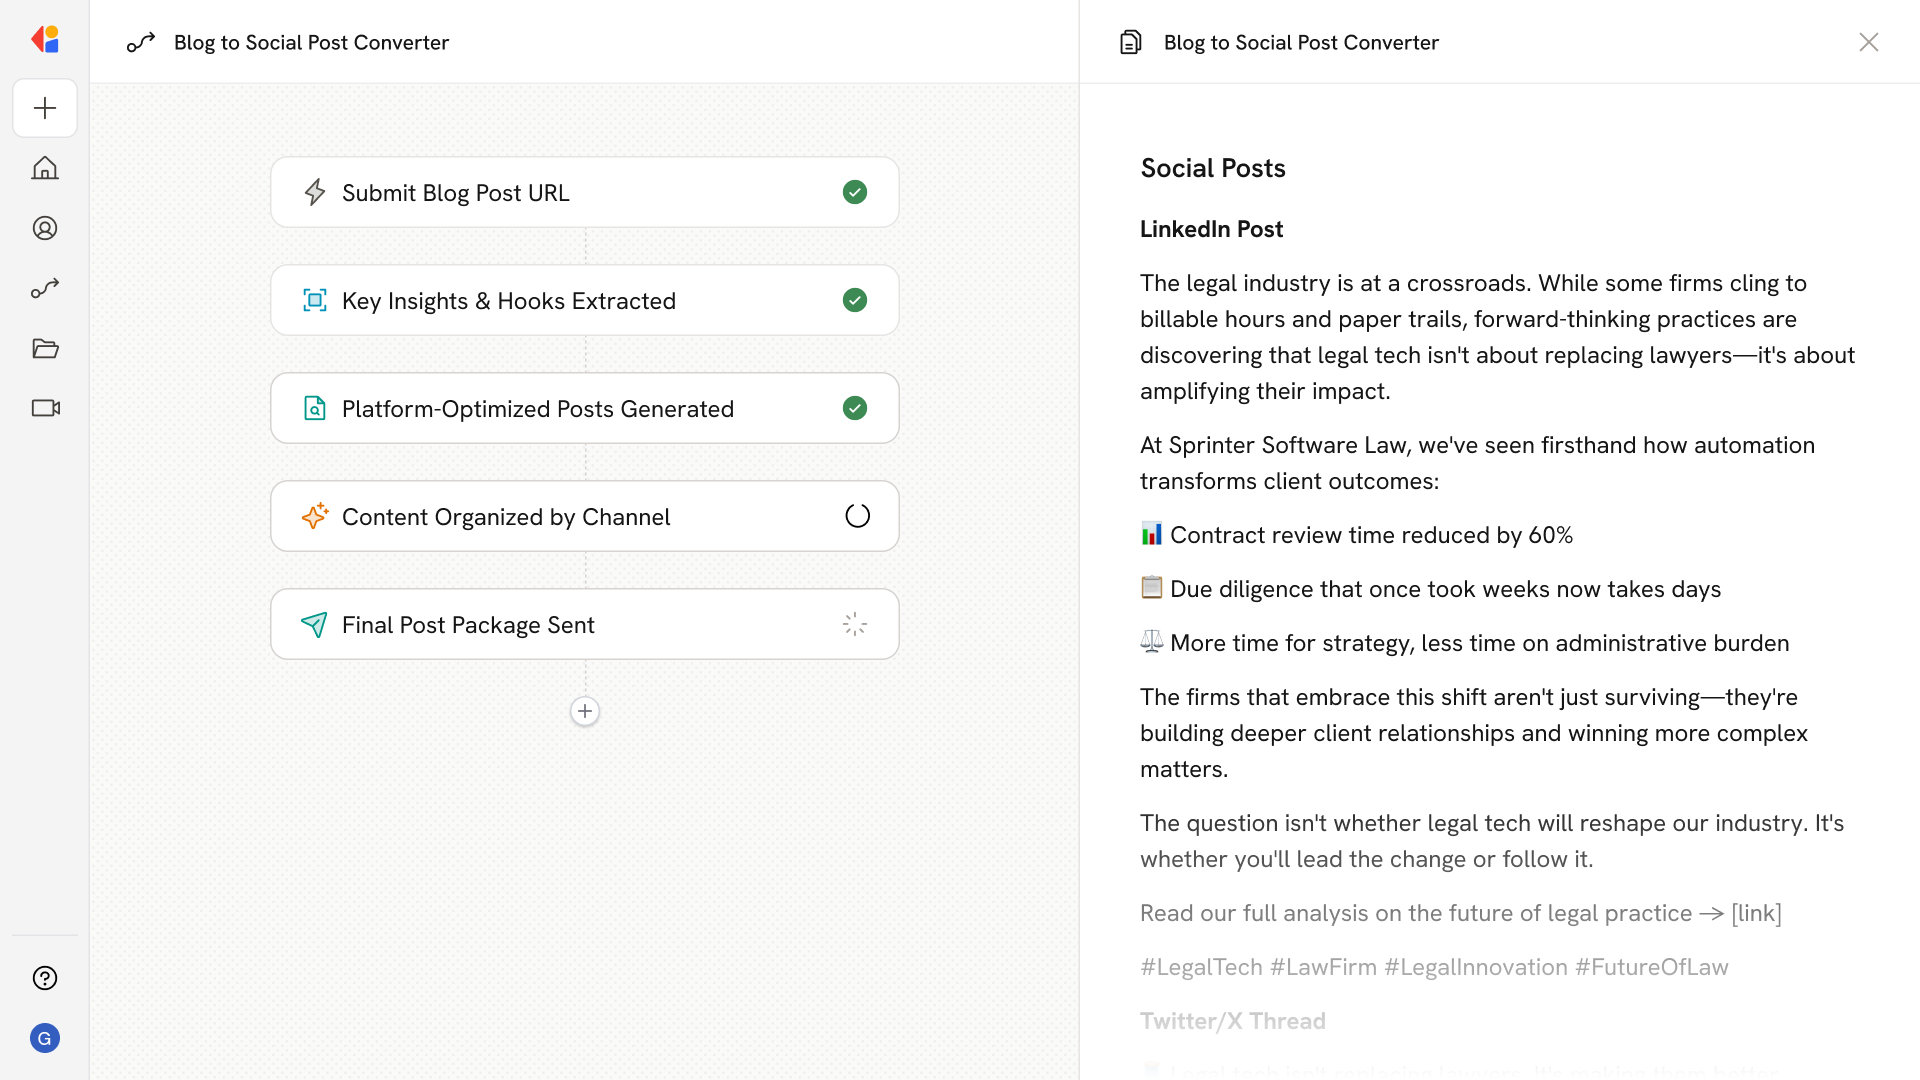Toggle the completion check on Key Insights & Hooks Extracted
The image size is (1920, 1080).
(x=855, y=300)
